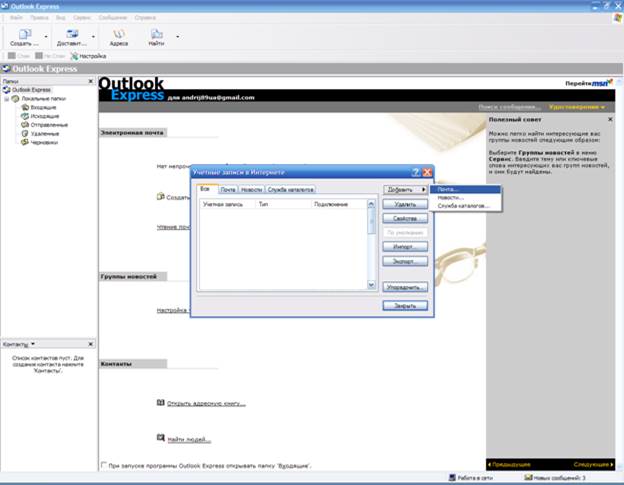This screenshot has height=485, width=624.
Task: Click the Удалить button
Action: click(x=405, y=204)
